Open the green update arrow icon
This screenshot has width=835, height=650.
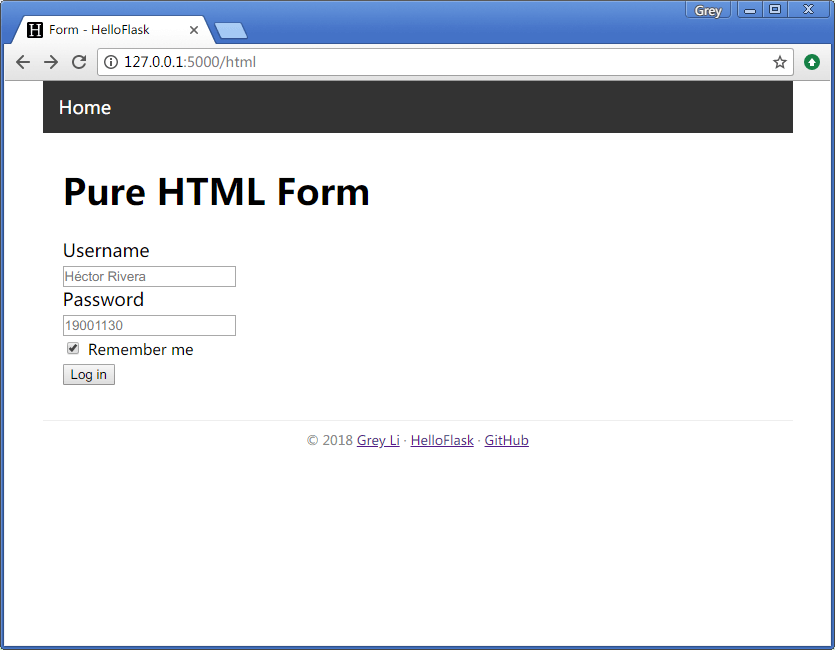click(812, 62)
